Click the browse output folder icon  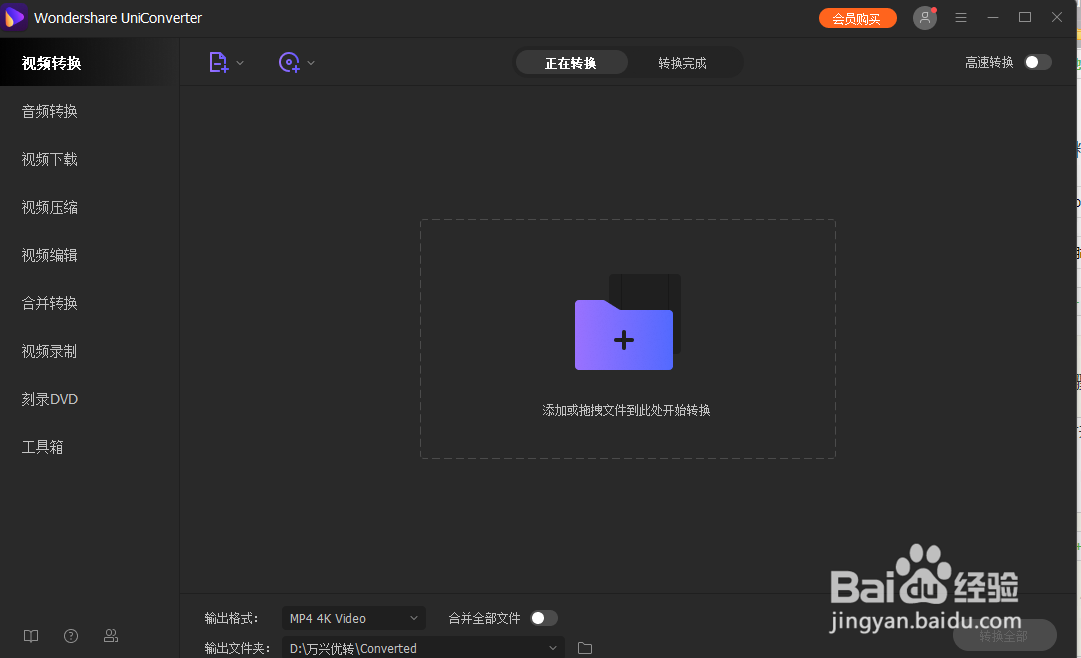point(585,647)
